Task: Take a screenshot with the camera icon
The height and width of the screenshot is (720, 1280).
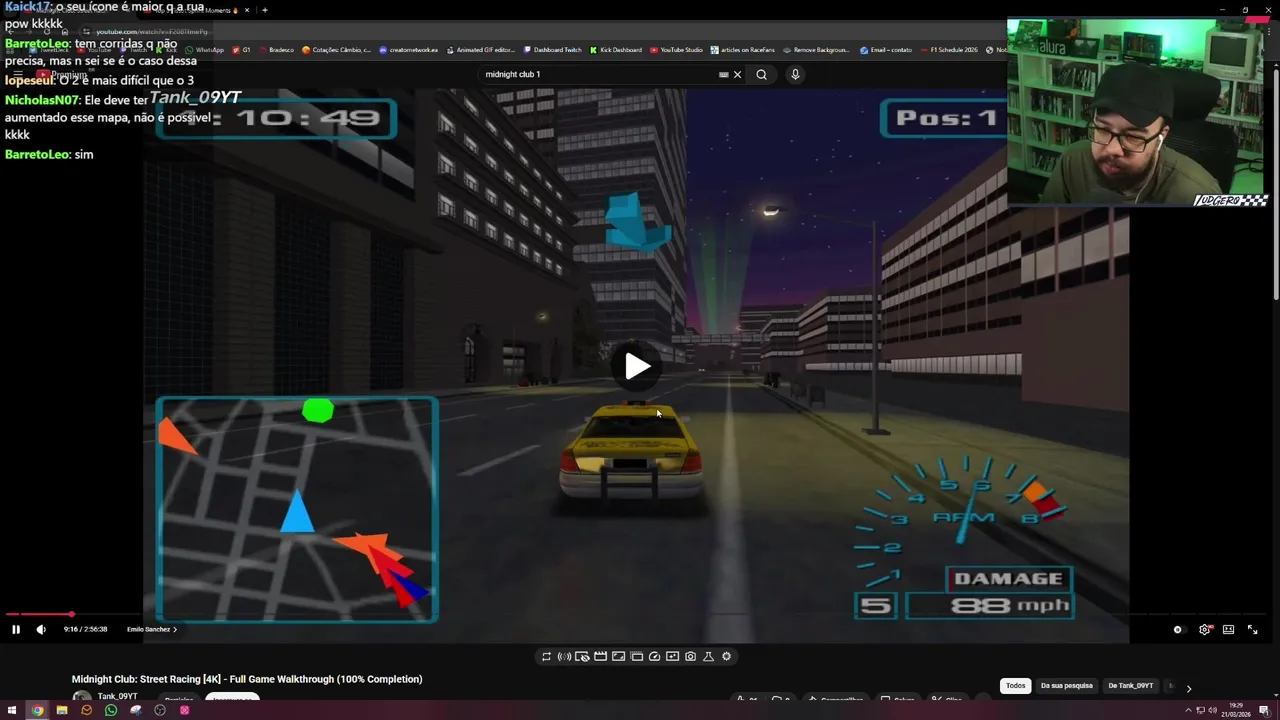Action: [690, 656]
